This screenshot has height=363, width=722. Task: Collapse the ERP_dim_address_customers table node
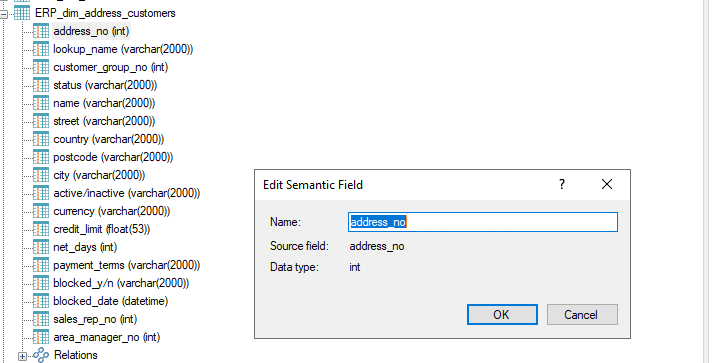4,14
